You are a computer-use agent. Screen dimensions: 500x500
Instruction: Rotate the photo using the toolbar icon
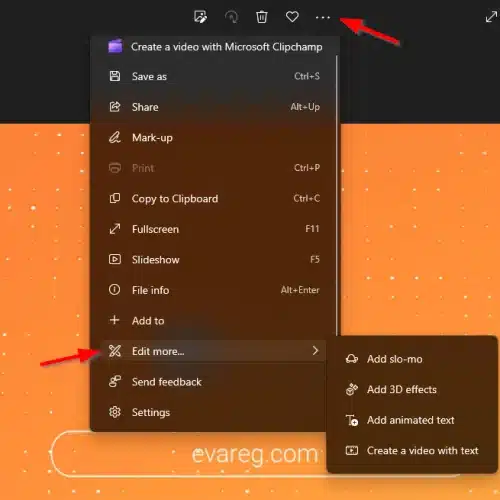231,17
